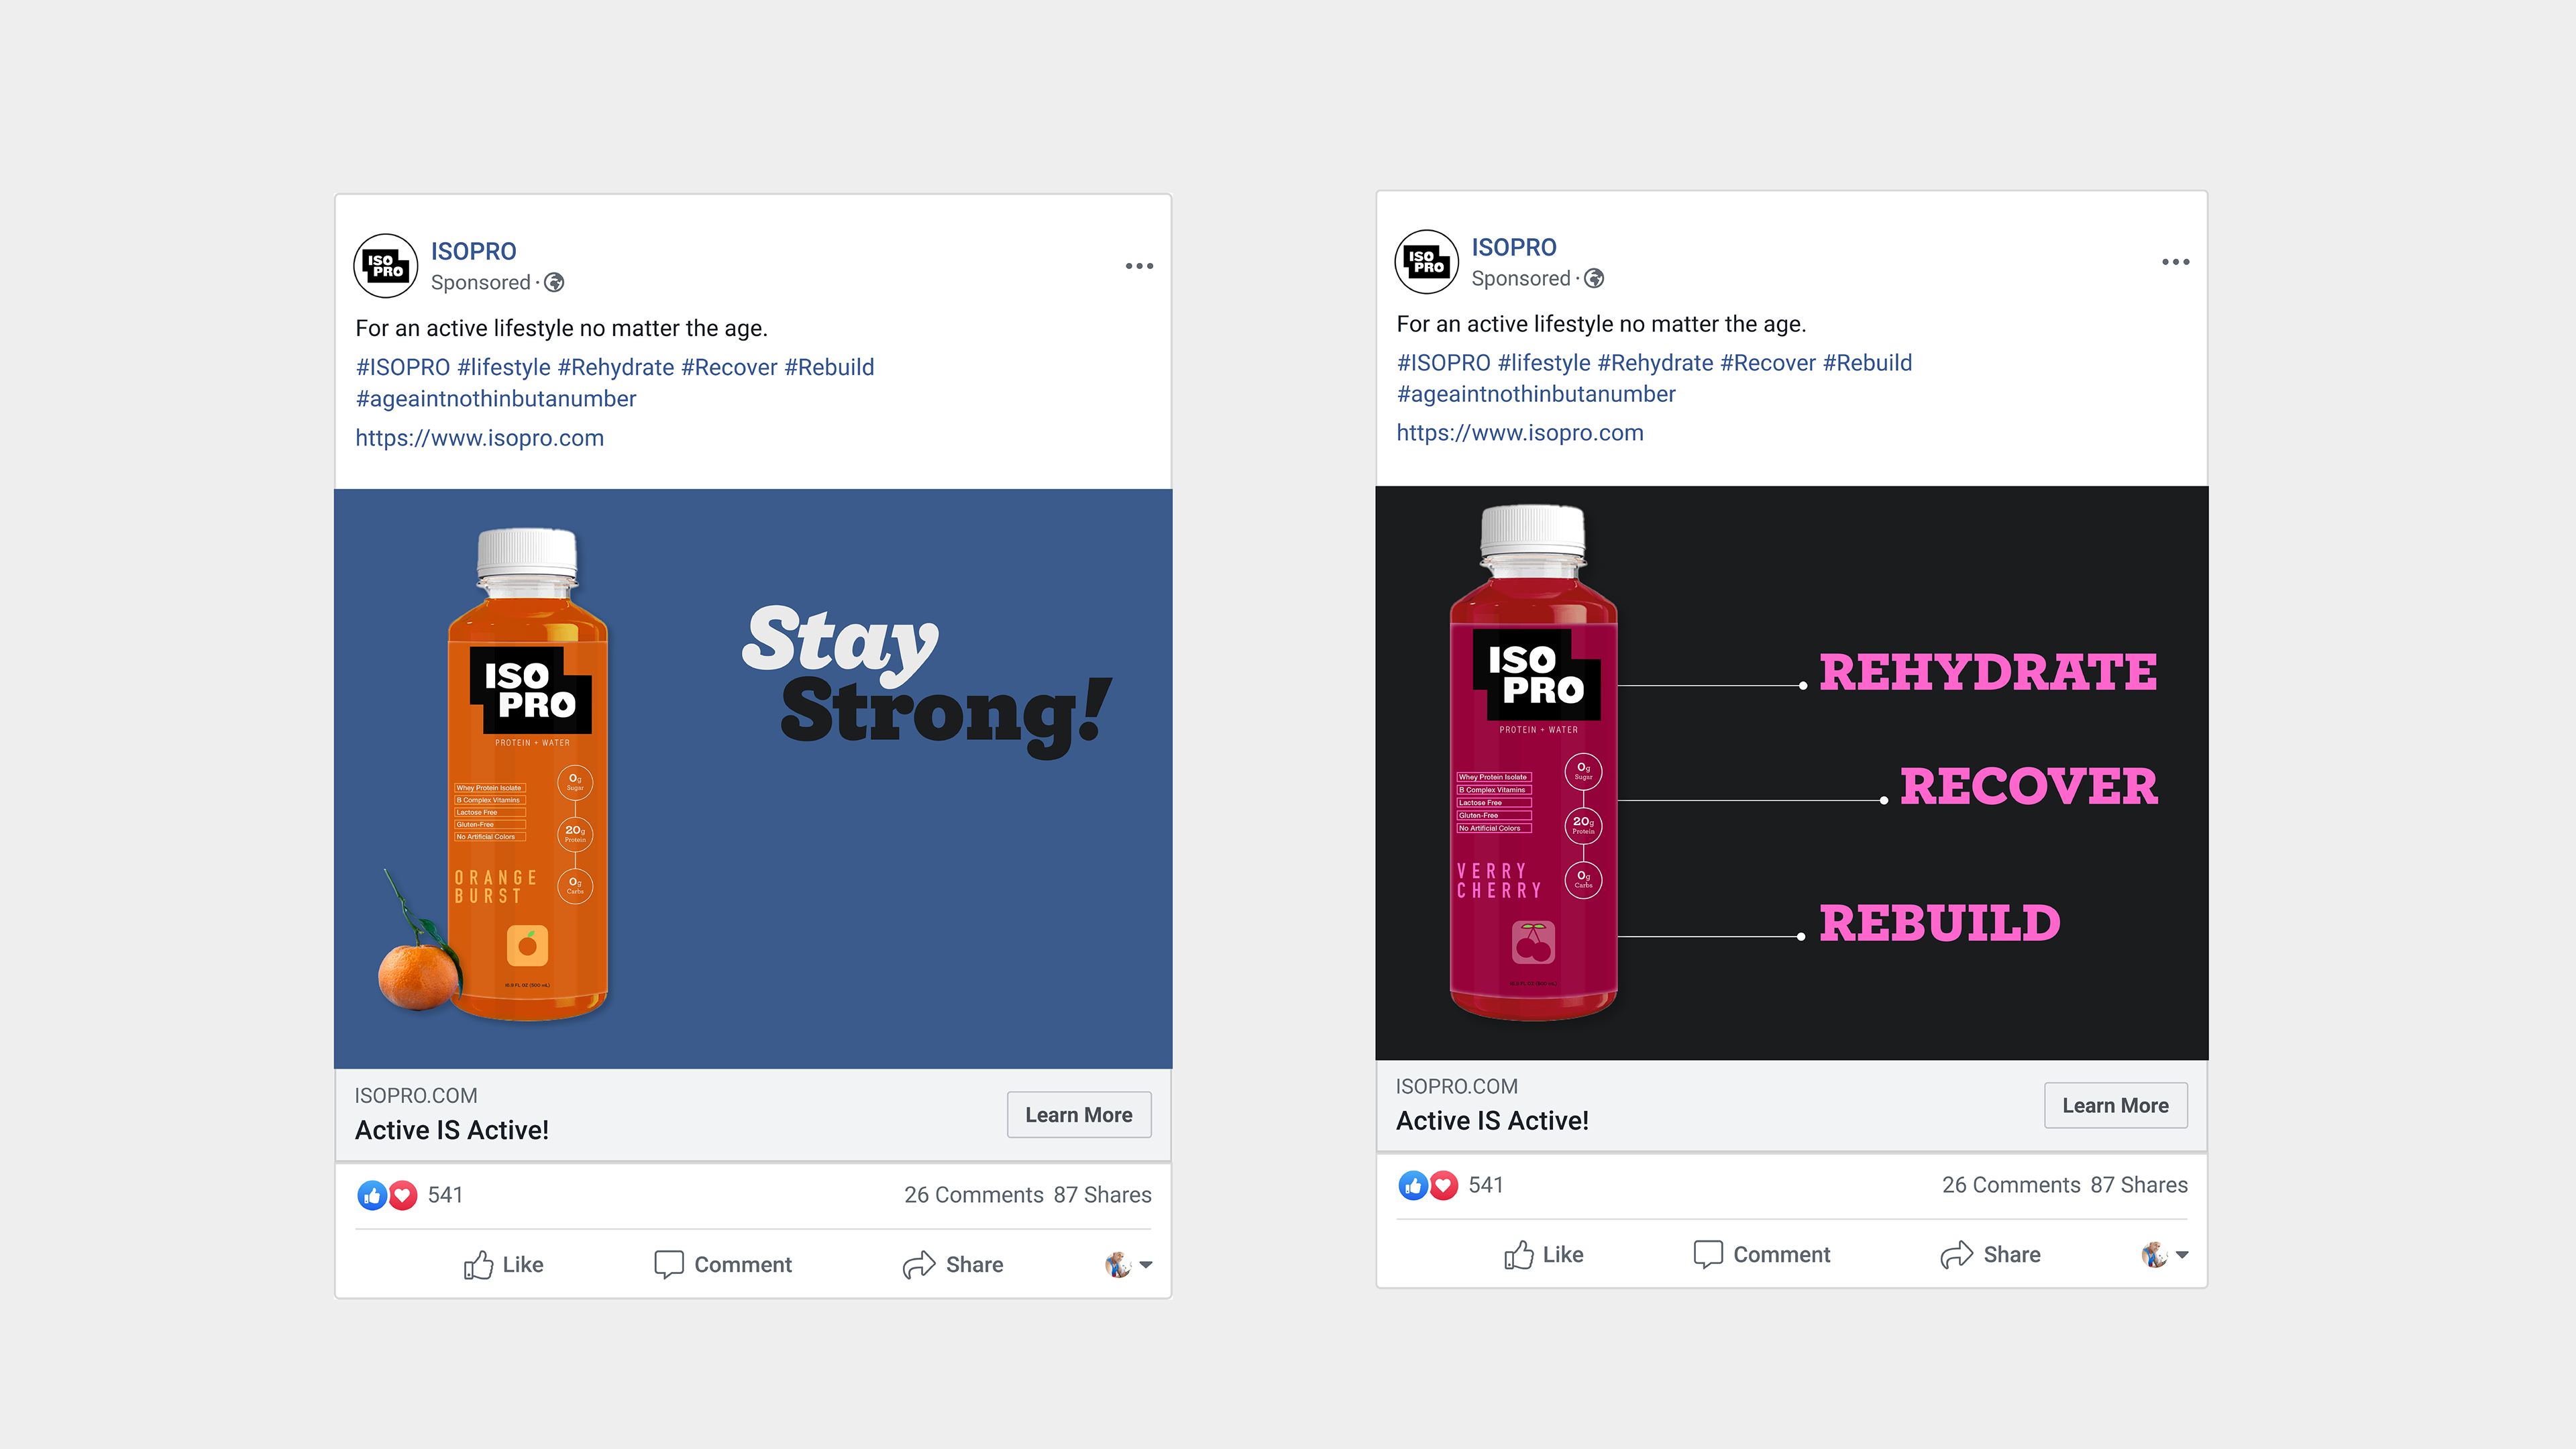
Task: Like the right Verry Cherry post
Action: tap(1543, 1255)
